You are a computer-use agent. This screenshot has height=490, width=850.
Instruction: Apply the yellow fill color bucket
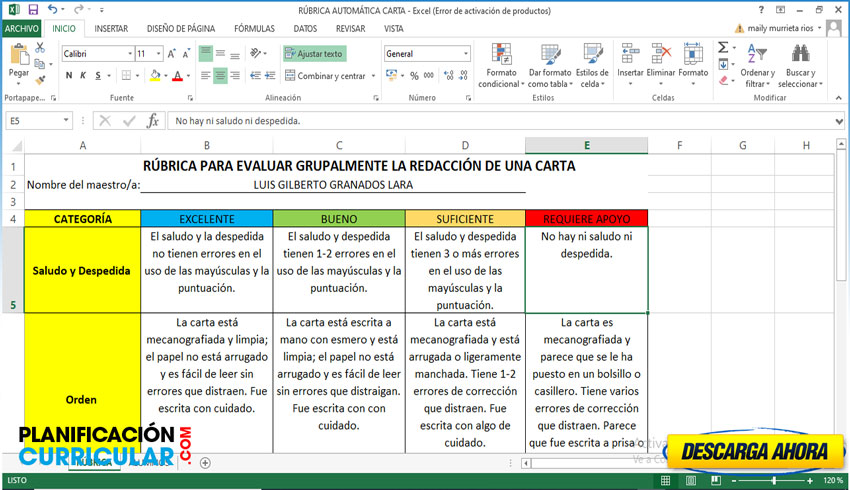pos(155,76)
